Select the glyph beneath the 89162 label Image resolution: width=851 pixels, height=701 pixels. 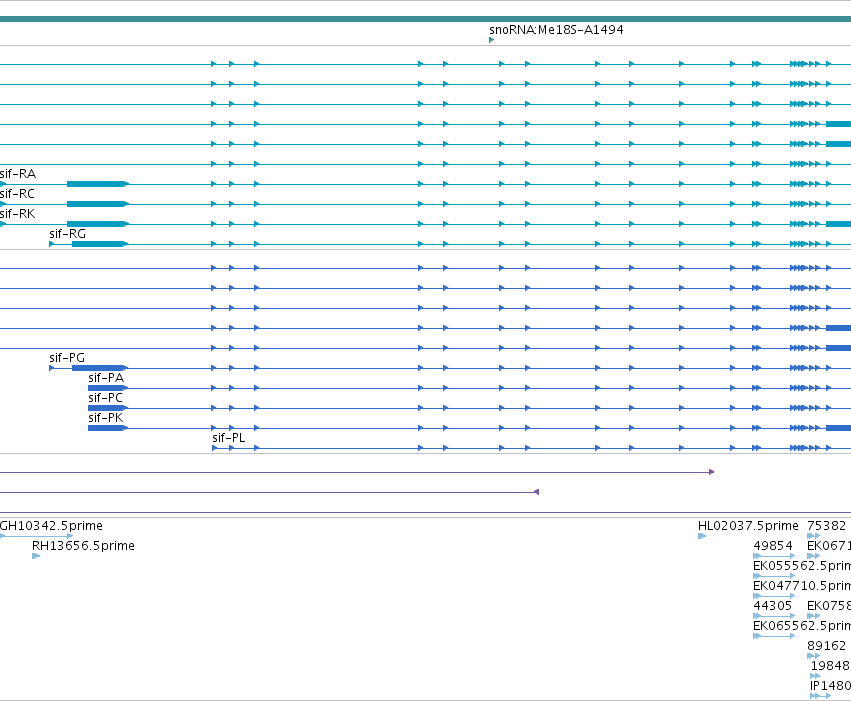[x=814, y=657]
